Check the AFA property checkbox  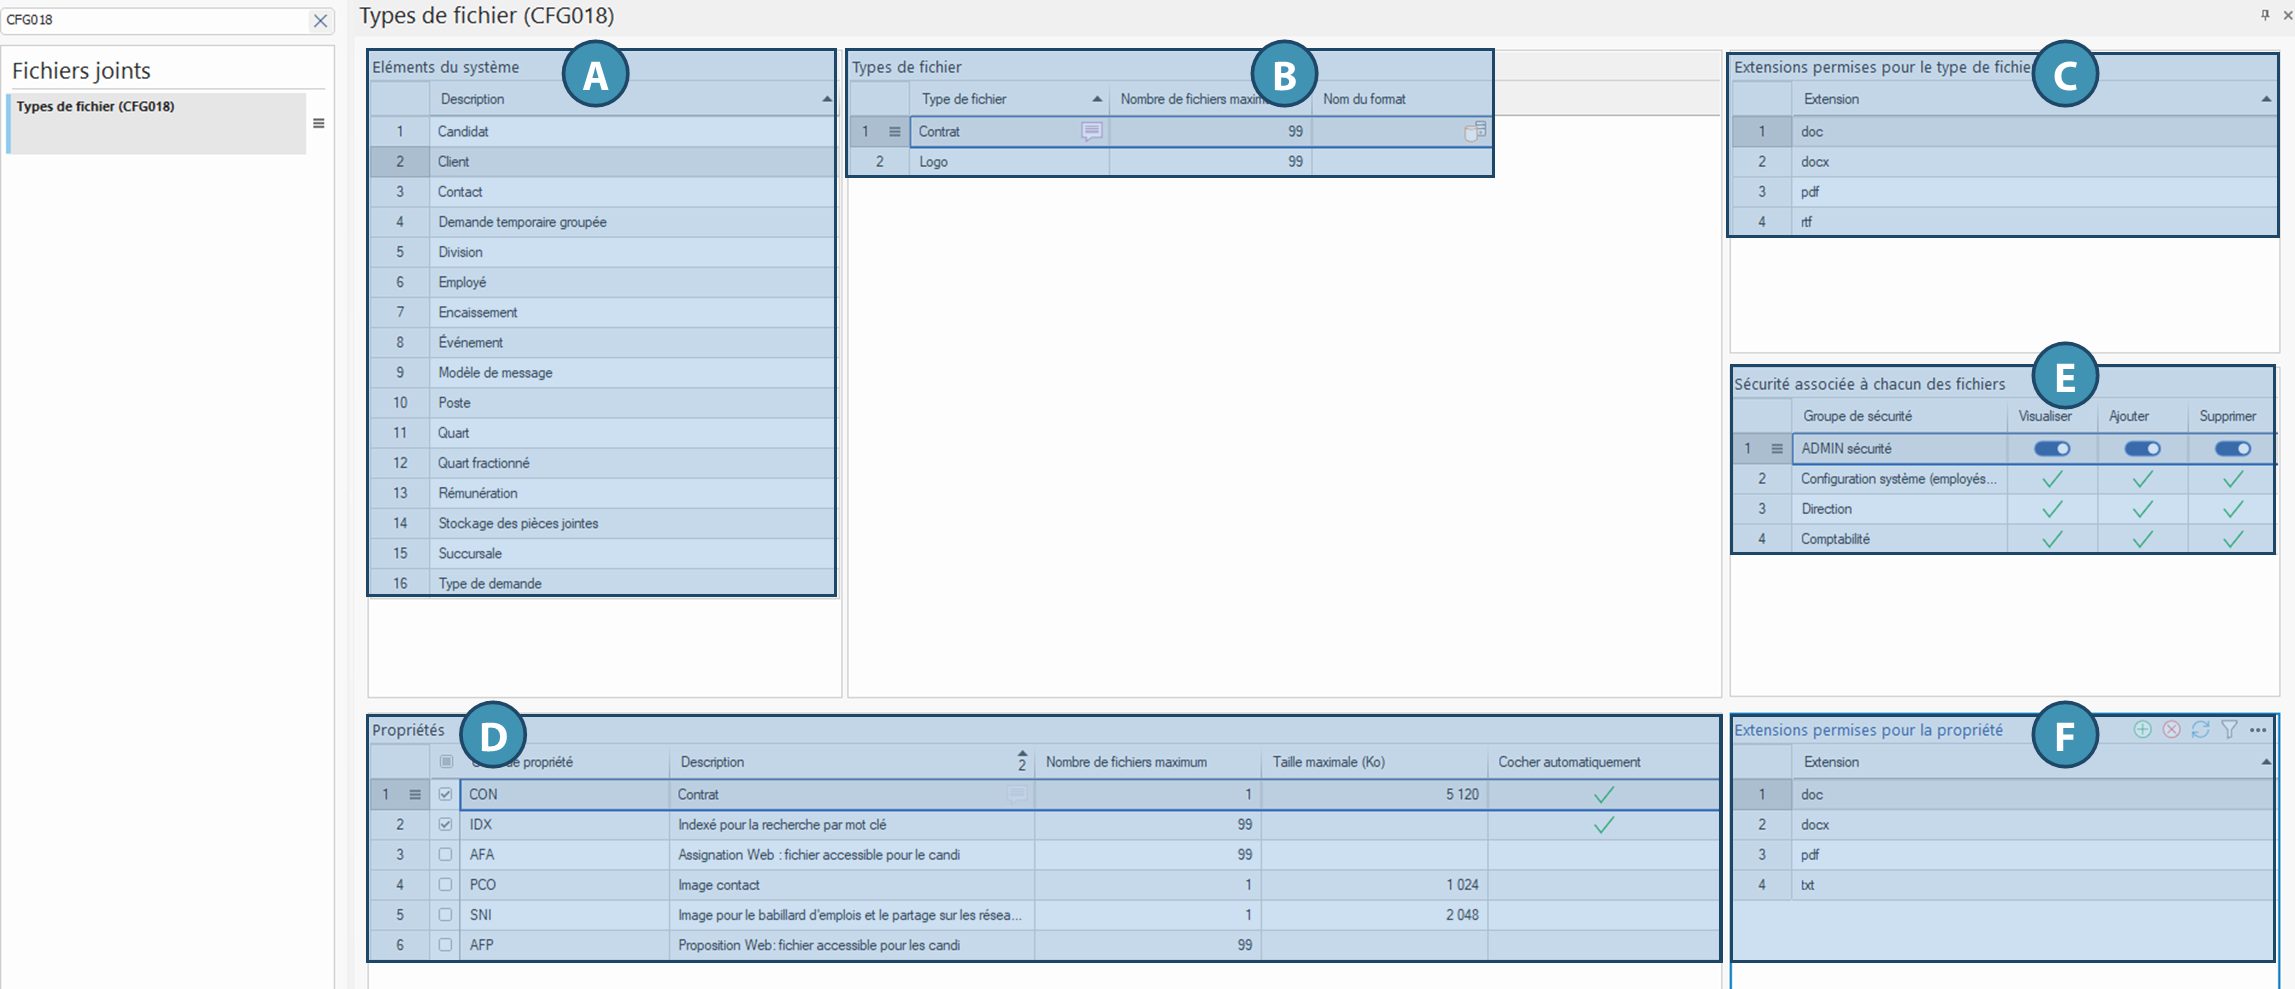[445, 855]
